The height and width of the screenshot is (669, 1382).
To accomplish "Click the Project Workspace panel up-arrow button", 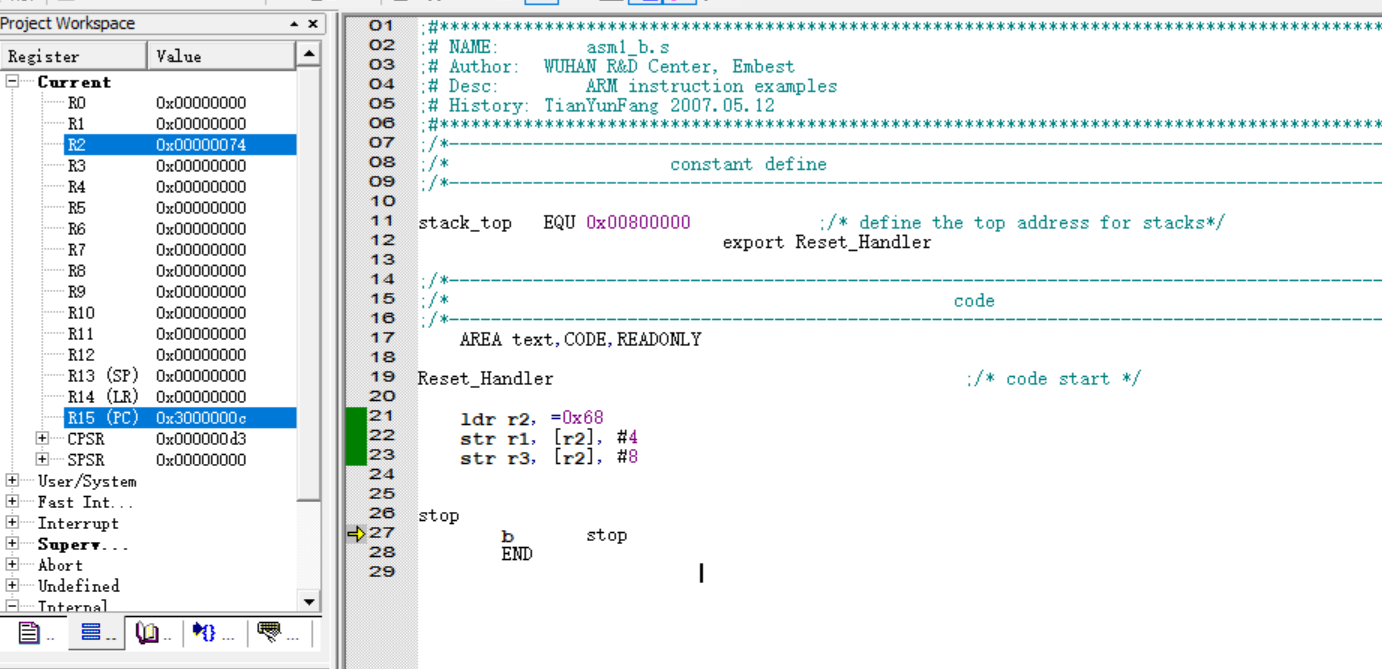I will coord(294,24).
